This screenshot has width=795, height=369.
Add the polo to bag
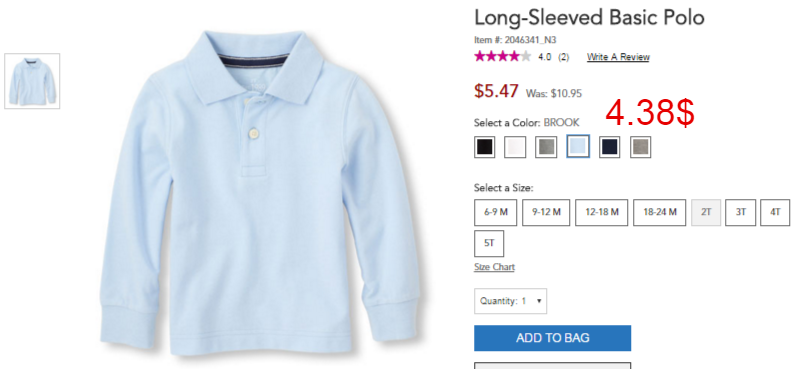[x=552, y=338]
